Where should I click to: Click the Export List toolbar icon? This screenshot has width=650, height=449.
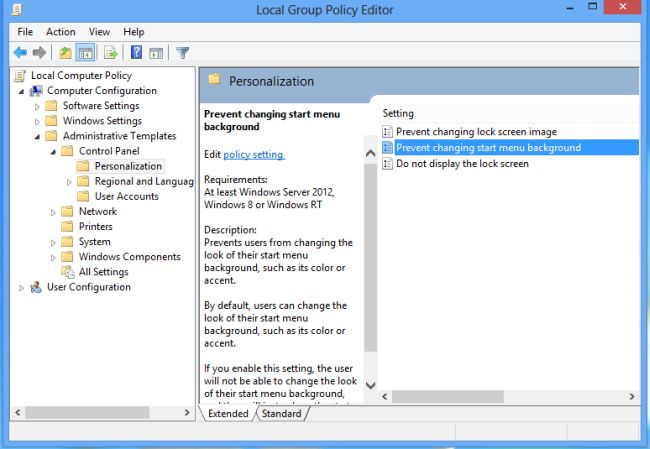pyautogui.click(x=111, y=53)
